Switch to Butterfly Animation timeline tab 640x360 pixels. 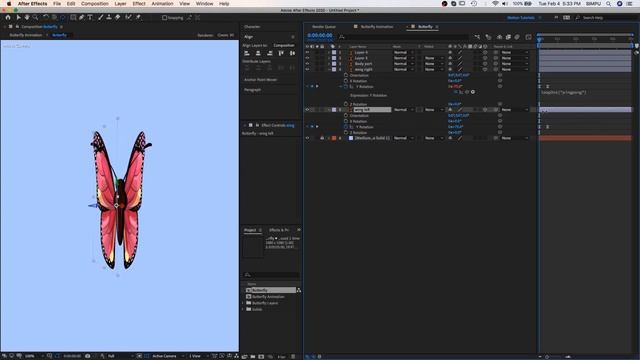(x=377, y=27)
